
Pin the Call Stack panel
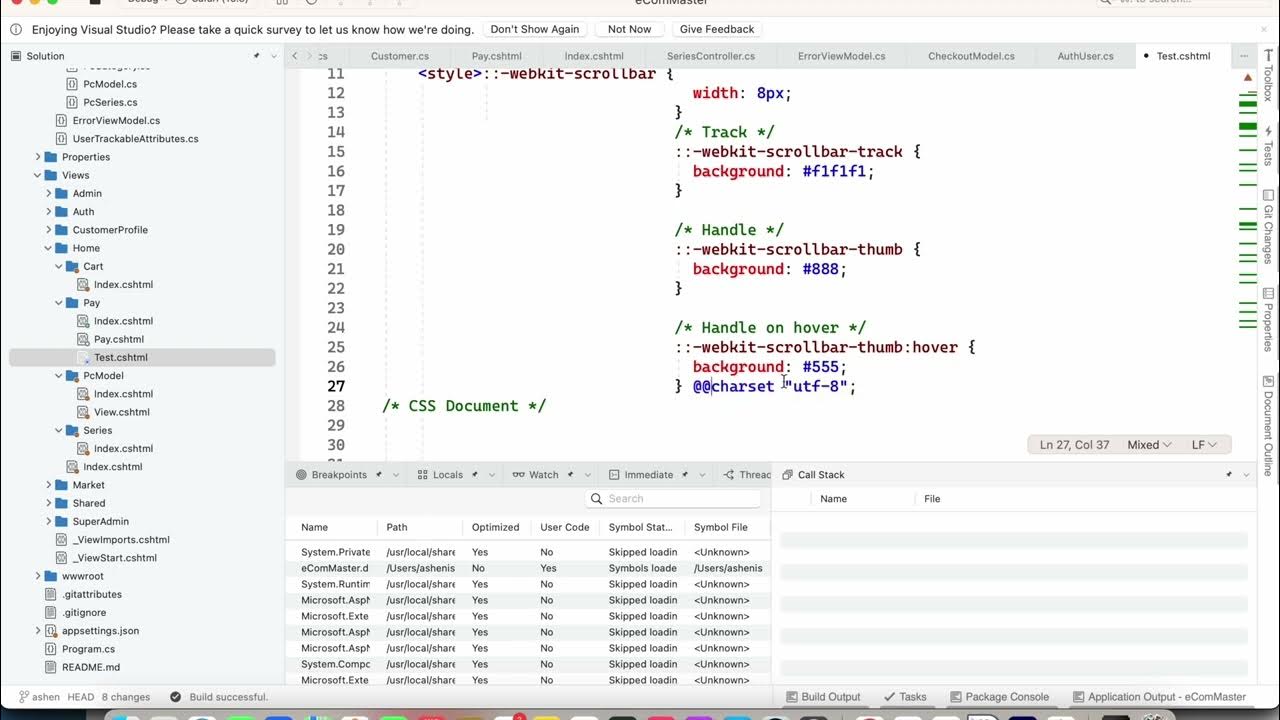click(1229, 475)
